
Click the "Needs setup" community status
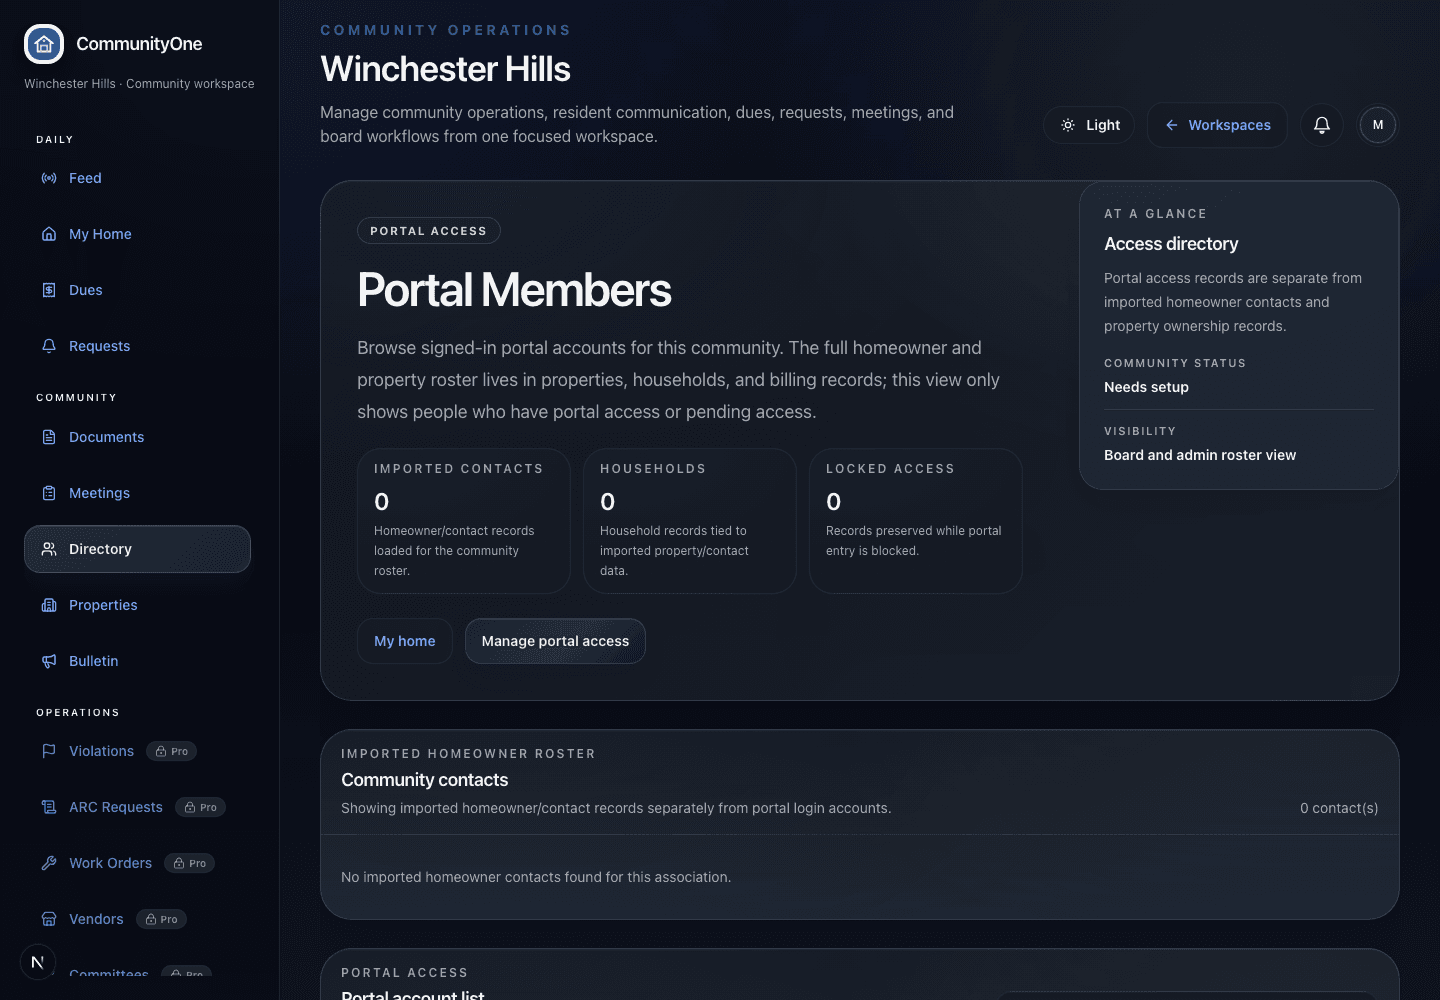1146,387
